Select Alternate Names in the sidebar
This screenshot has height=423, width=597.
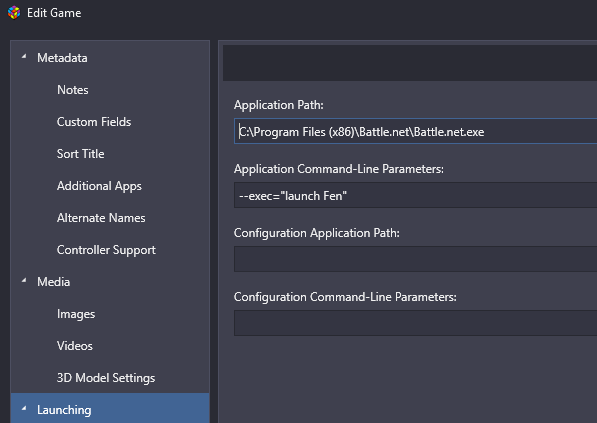(x=101, y=218)
